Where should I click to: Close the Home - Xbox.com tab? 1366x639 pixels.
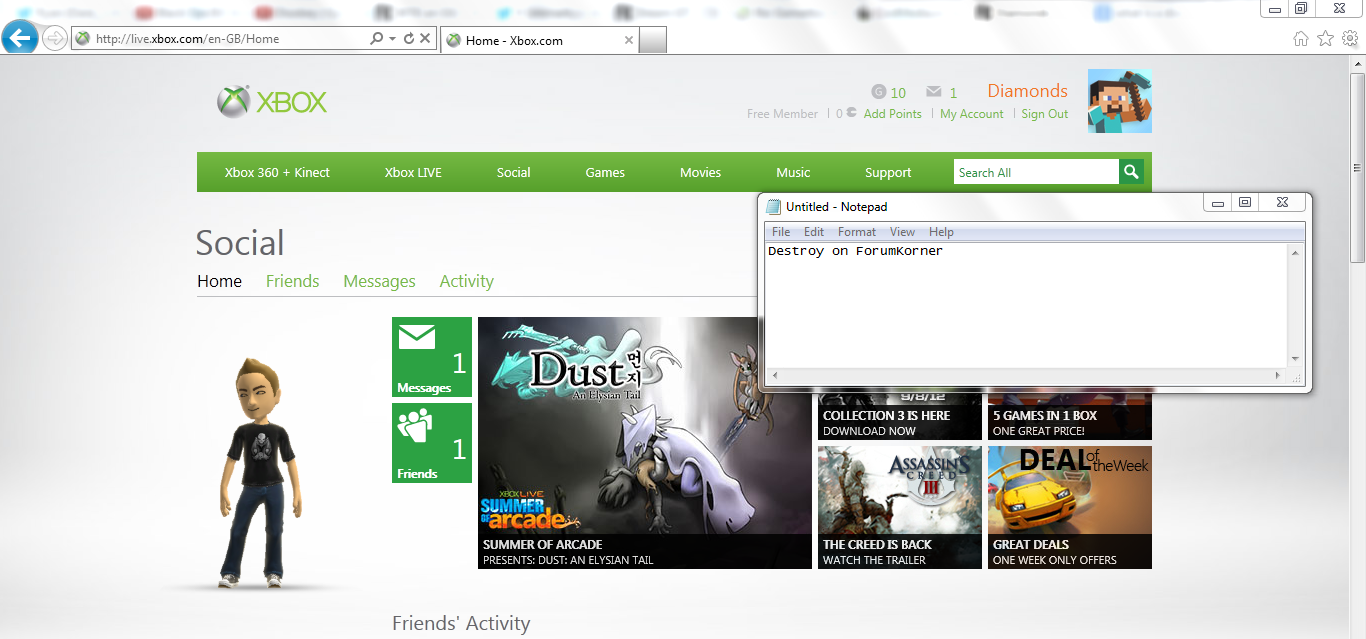pos(629,41)
